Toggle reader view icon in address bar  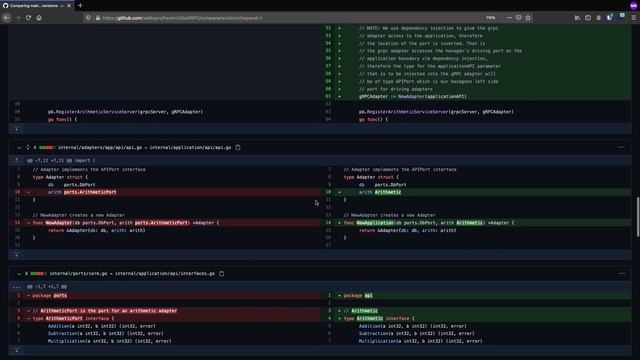[518, 18]
